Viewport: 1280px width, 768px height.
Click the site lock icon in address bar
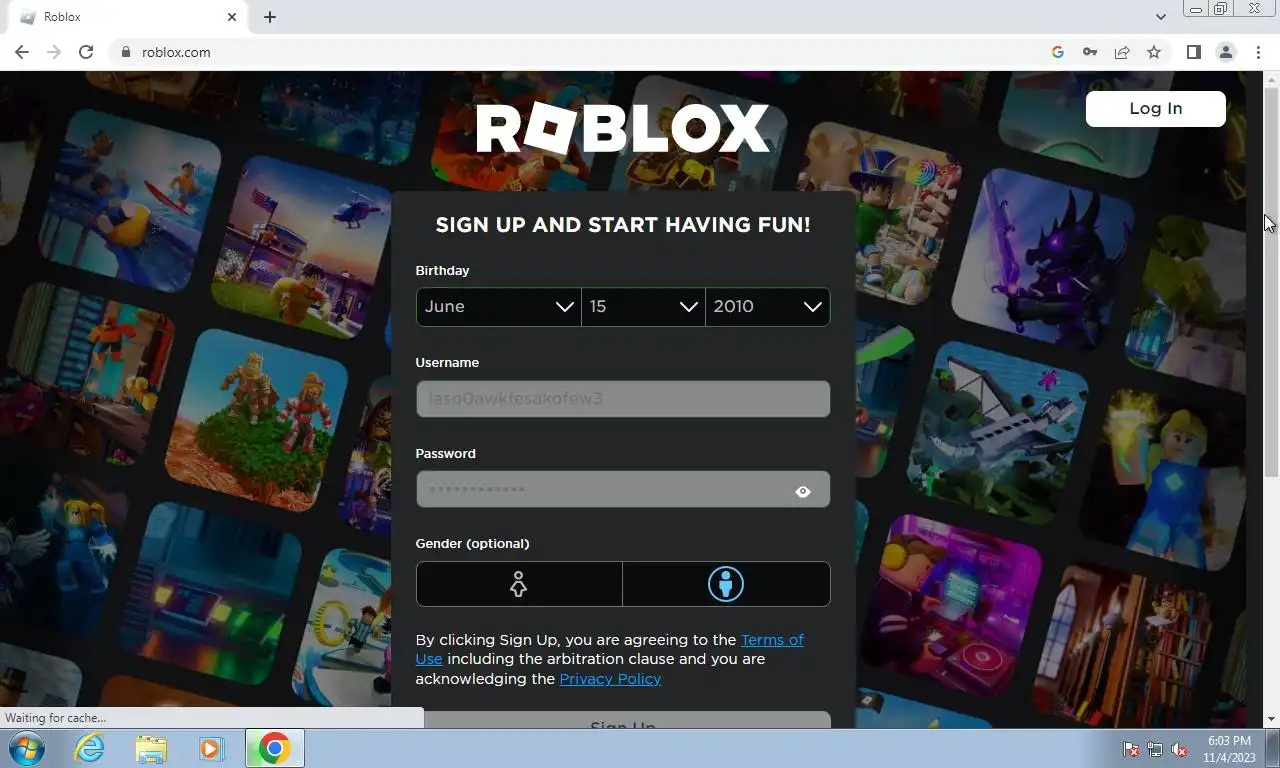click(126, 52)
